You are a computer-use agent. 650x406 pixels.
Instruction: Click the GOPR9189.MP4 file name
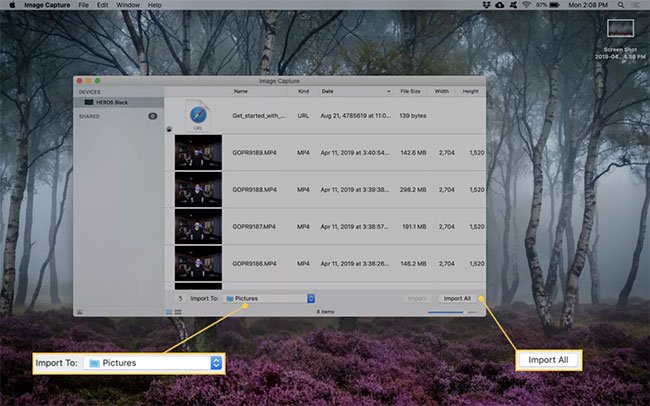click(x=254, y=153)
